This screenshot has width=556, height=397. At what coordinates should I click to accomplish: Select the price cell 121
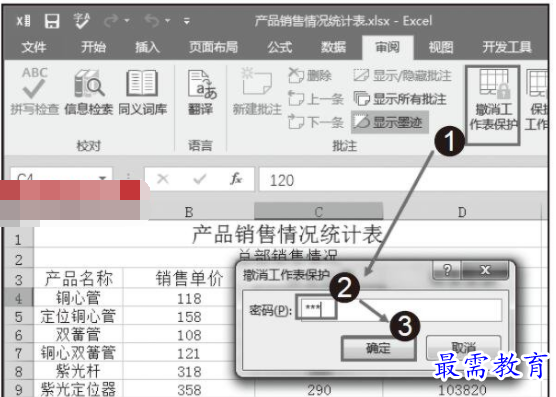(189, 353)
